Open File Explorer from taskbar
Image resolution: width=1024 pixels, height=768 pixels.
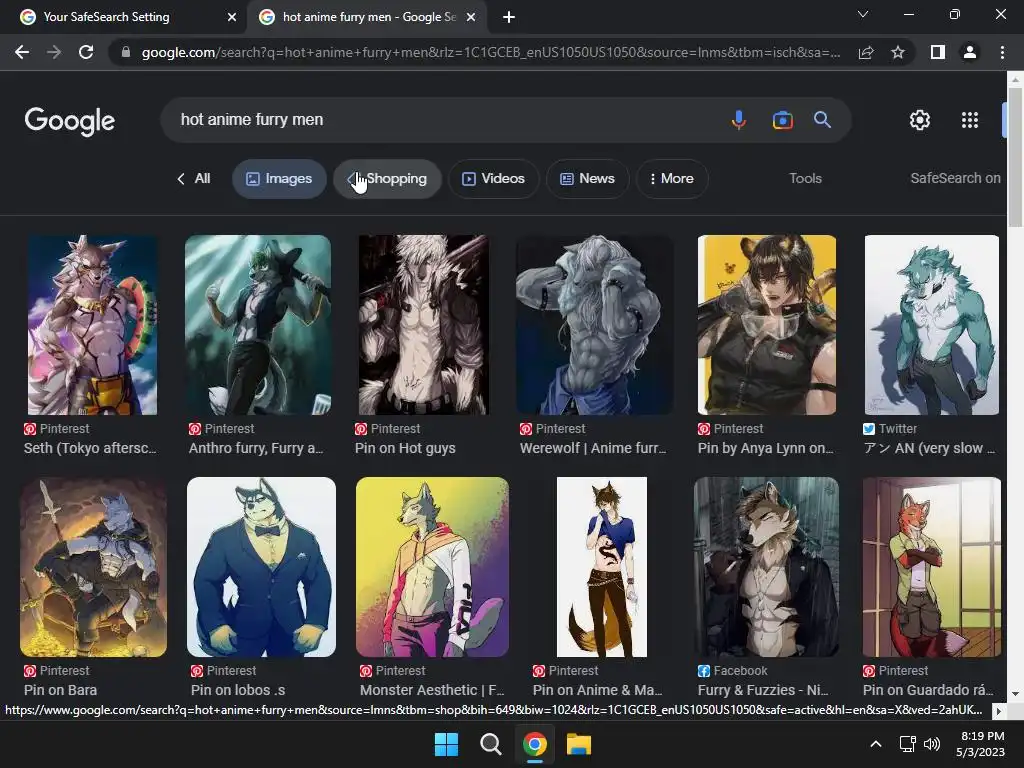579,744
